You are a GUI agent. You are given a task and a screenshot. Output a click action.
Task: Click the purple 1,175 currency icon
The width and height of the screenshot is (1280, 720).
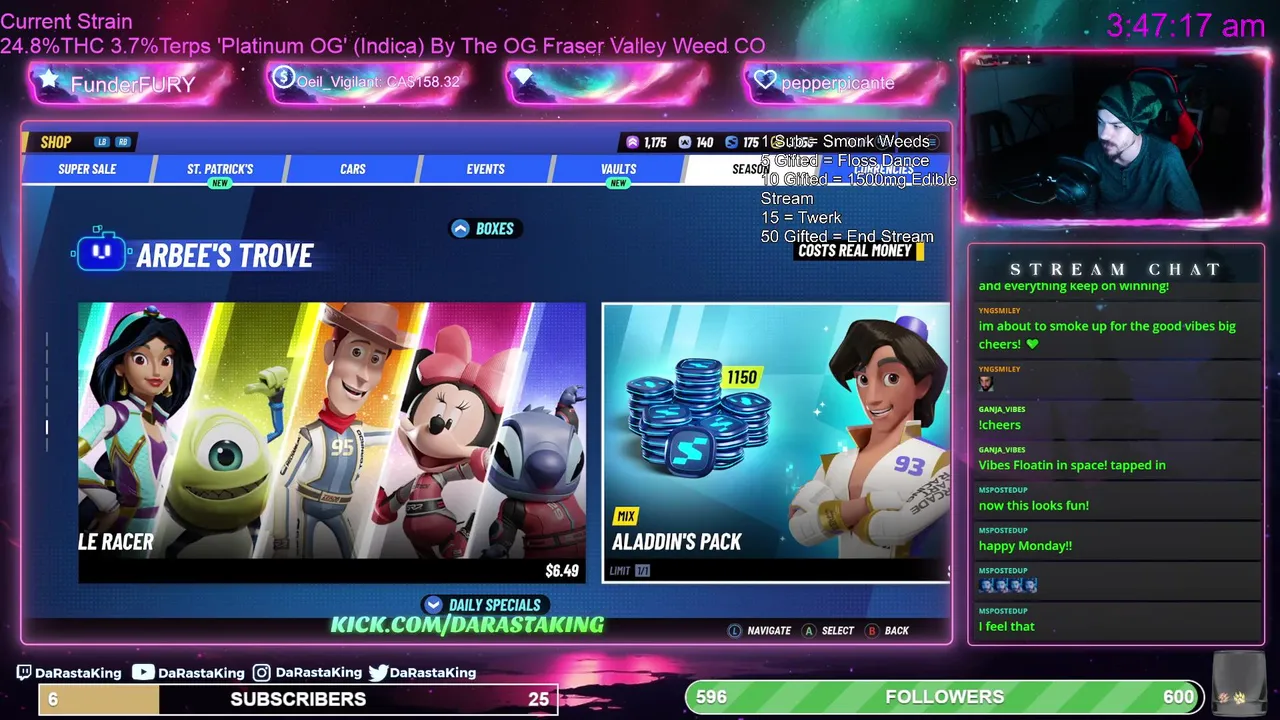click(632, 142)
